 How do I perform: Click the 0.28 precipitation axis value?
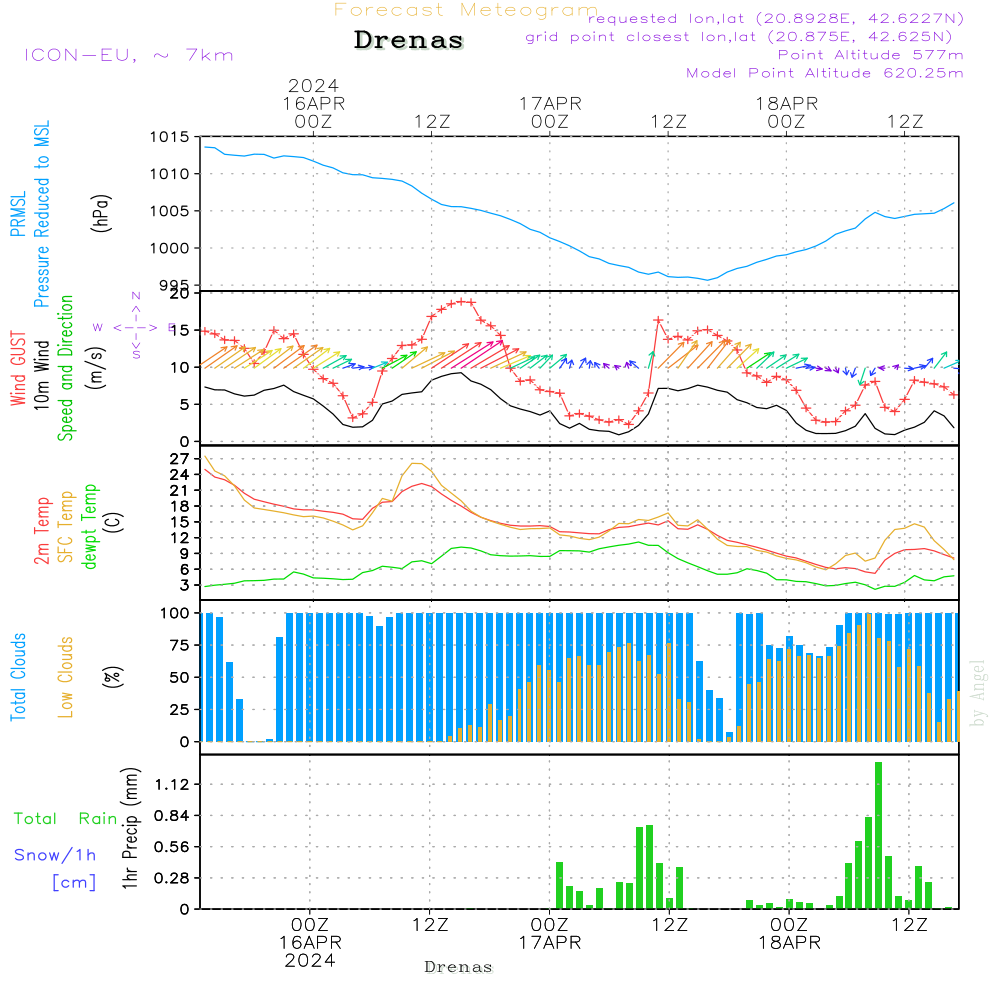click(x=172, y=878)
